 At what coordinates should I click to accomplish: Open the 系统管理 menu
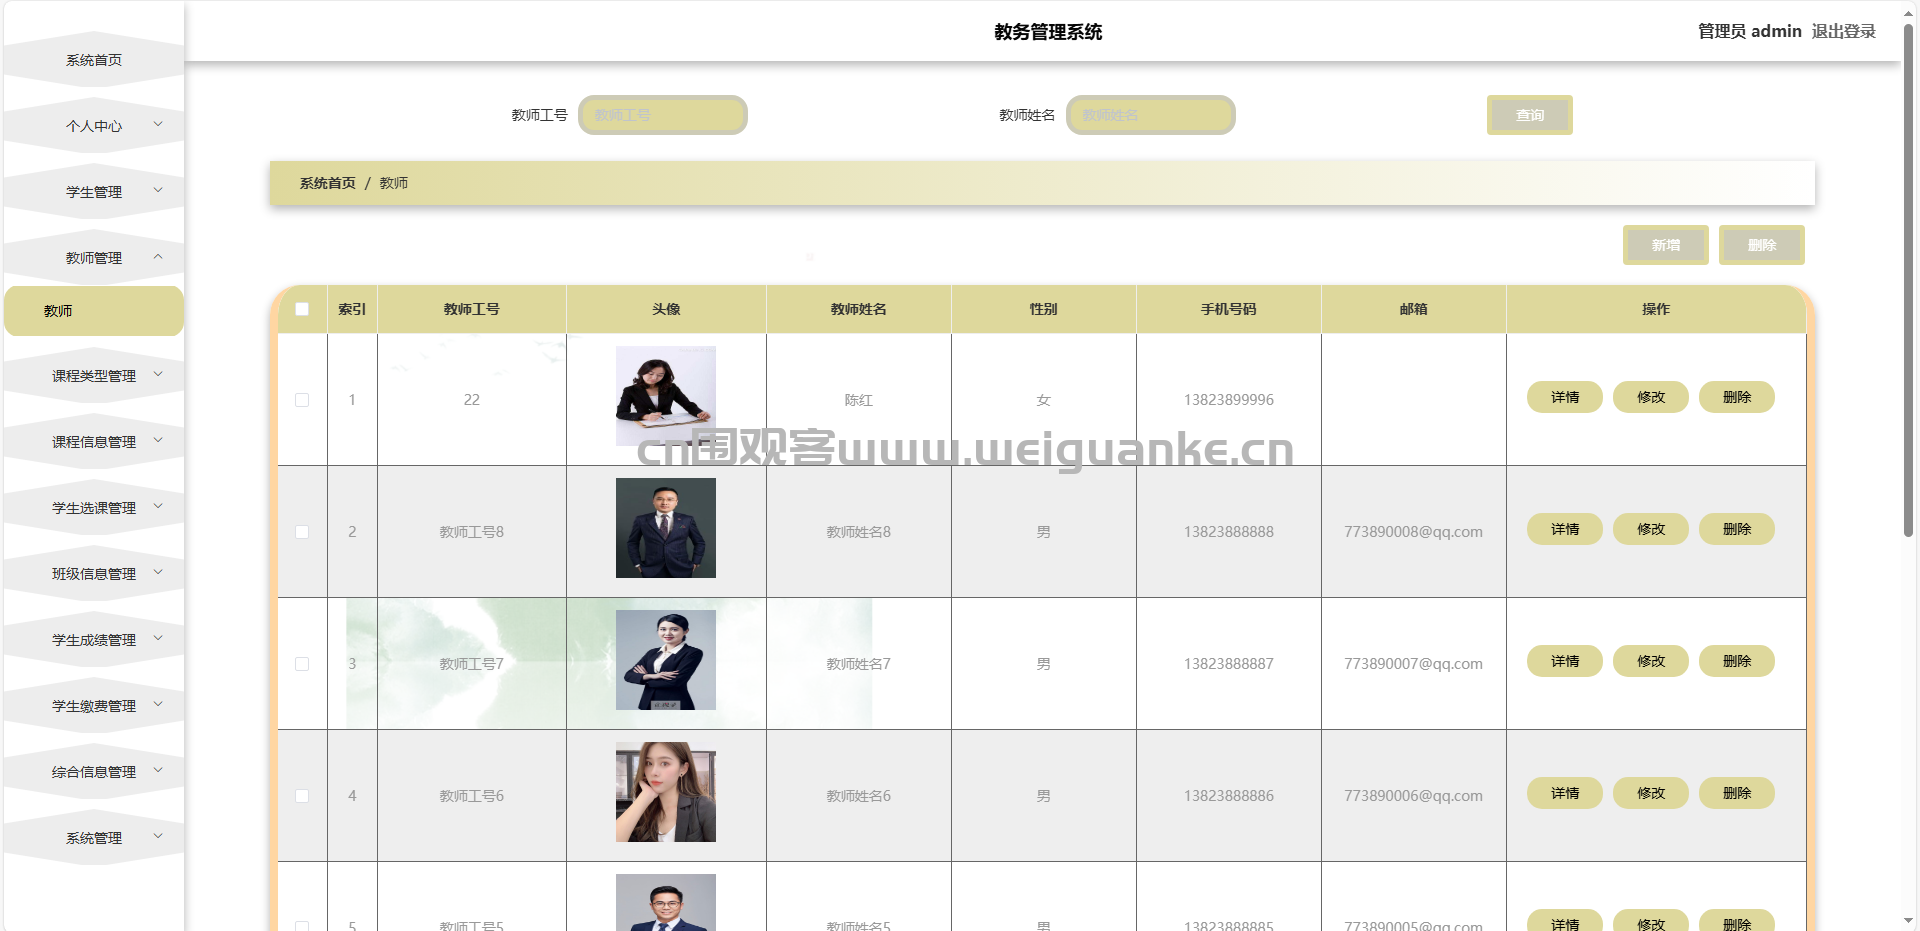click(x=94, y=838)
